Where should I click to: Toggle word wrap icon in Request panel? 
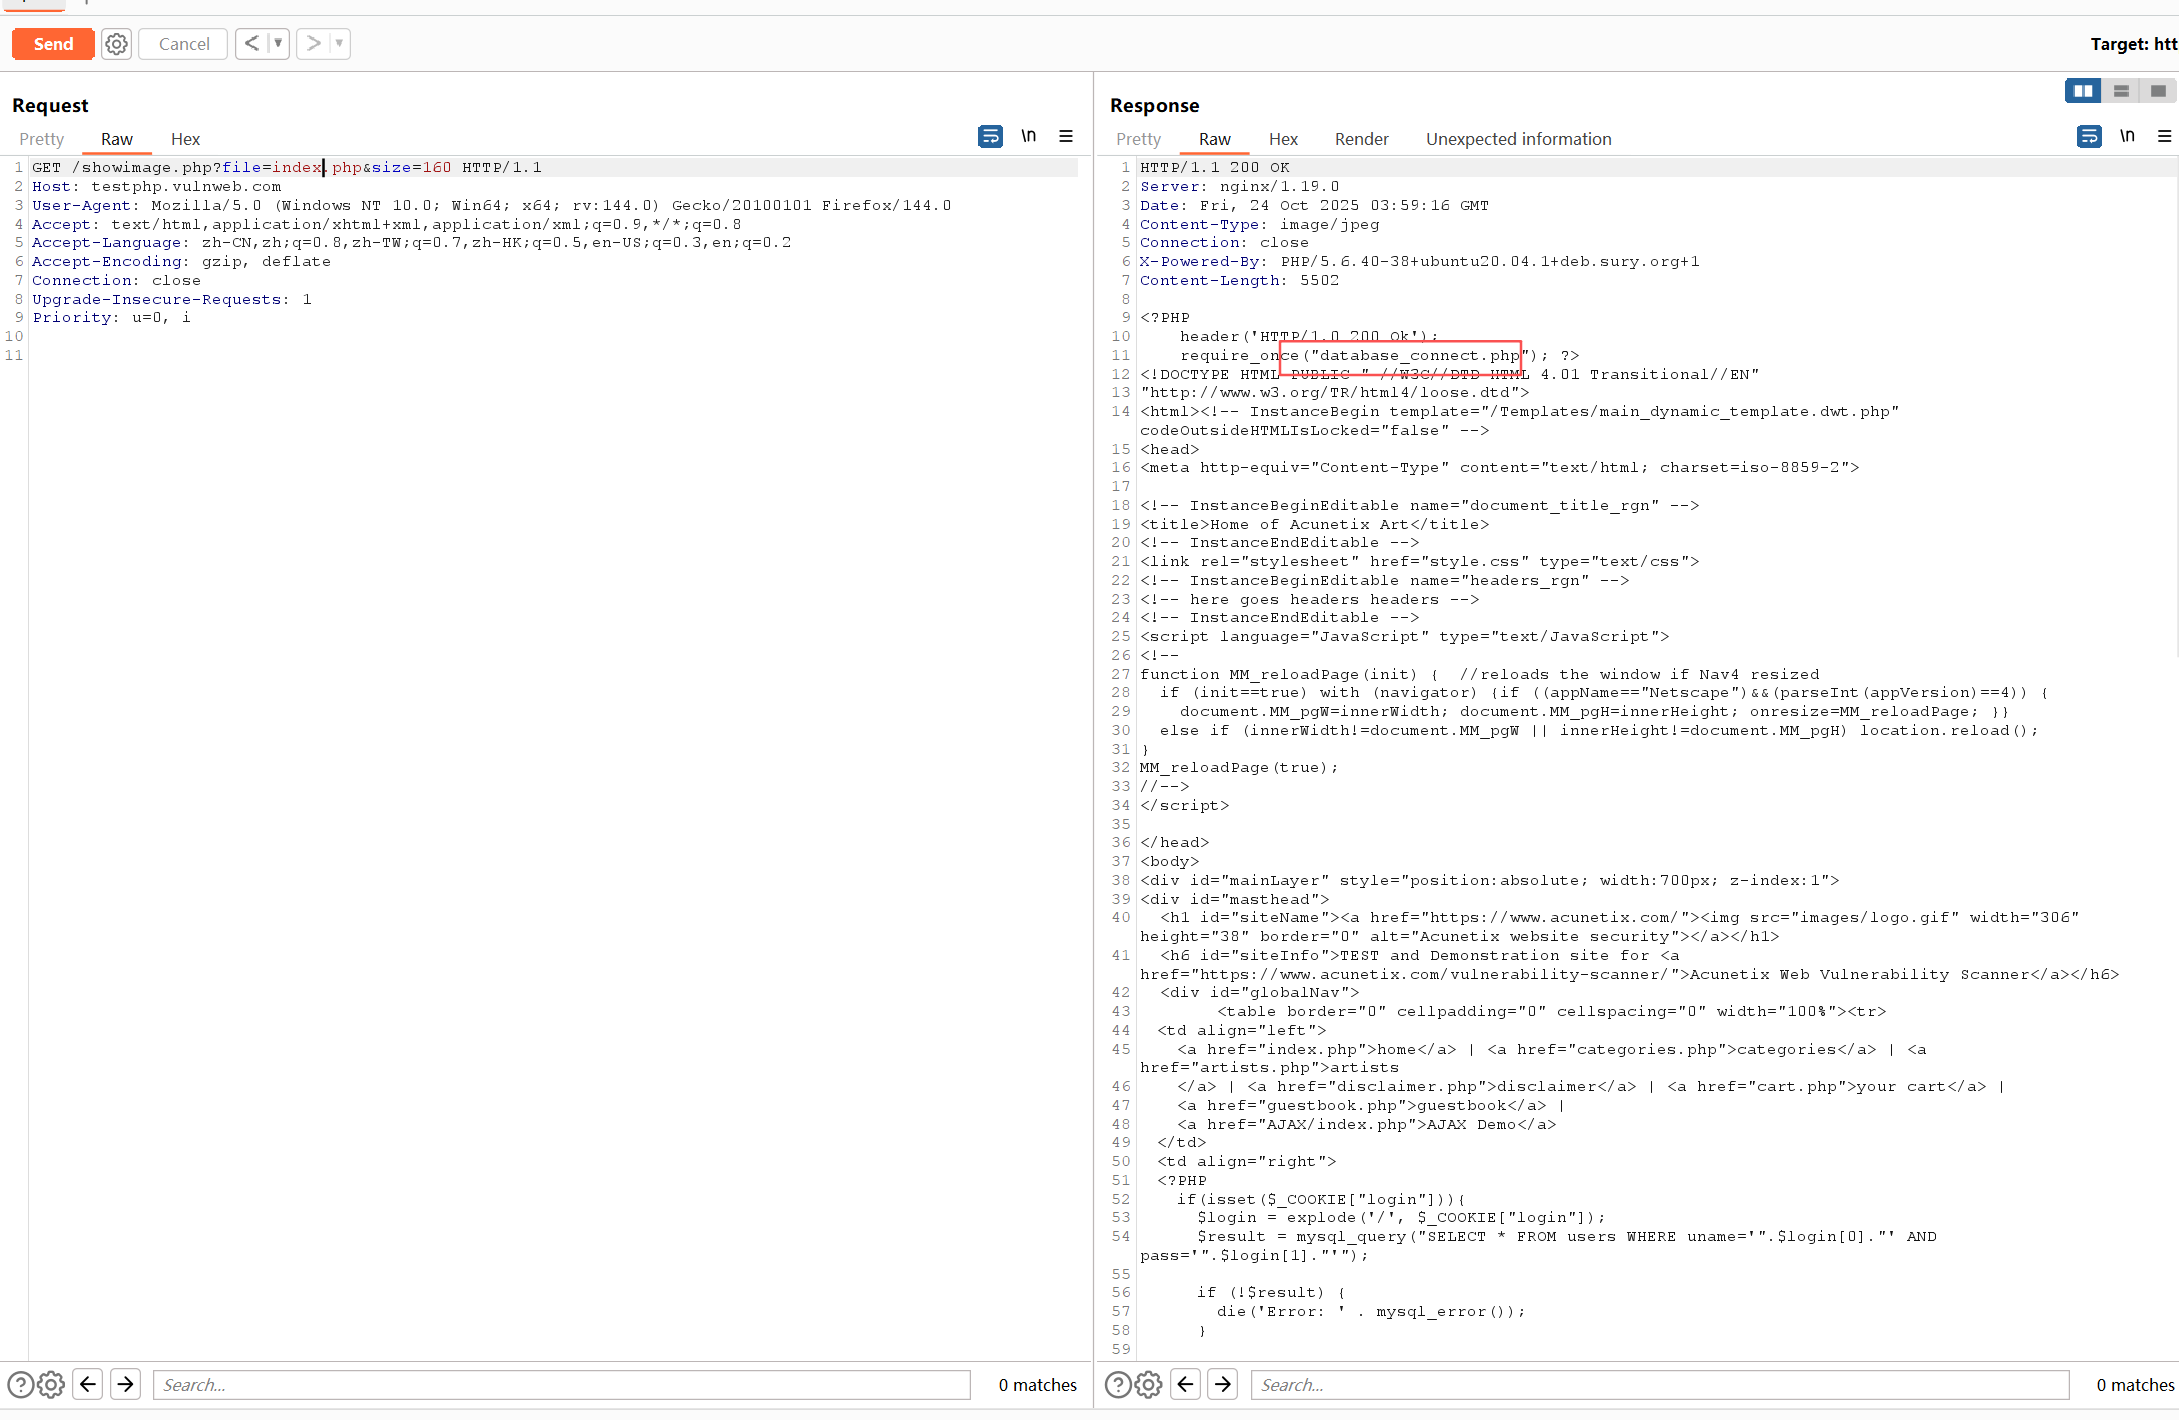[989, 137]
